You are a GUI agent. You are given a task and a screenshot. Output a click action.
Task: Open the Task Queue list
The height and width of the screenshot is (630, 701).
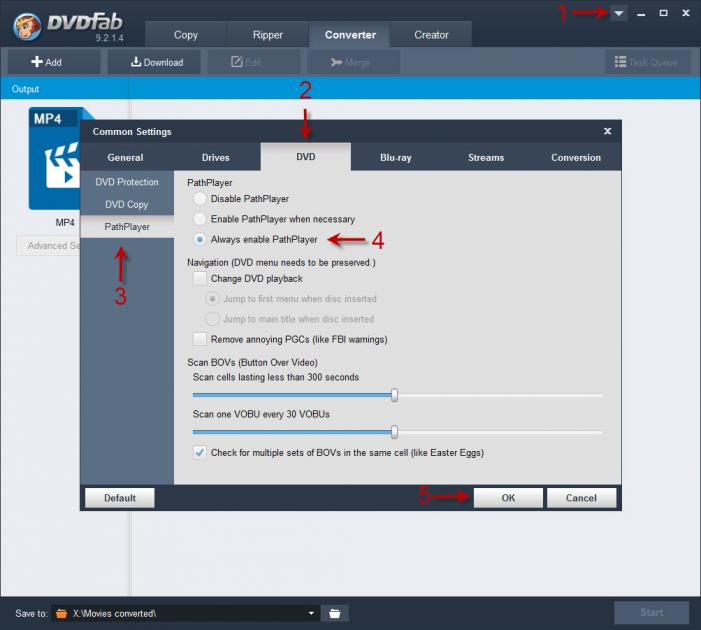[x=648, y=62]
